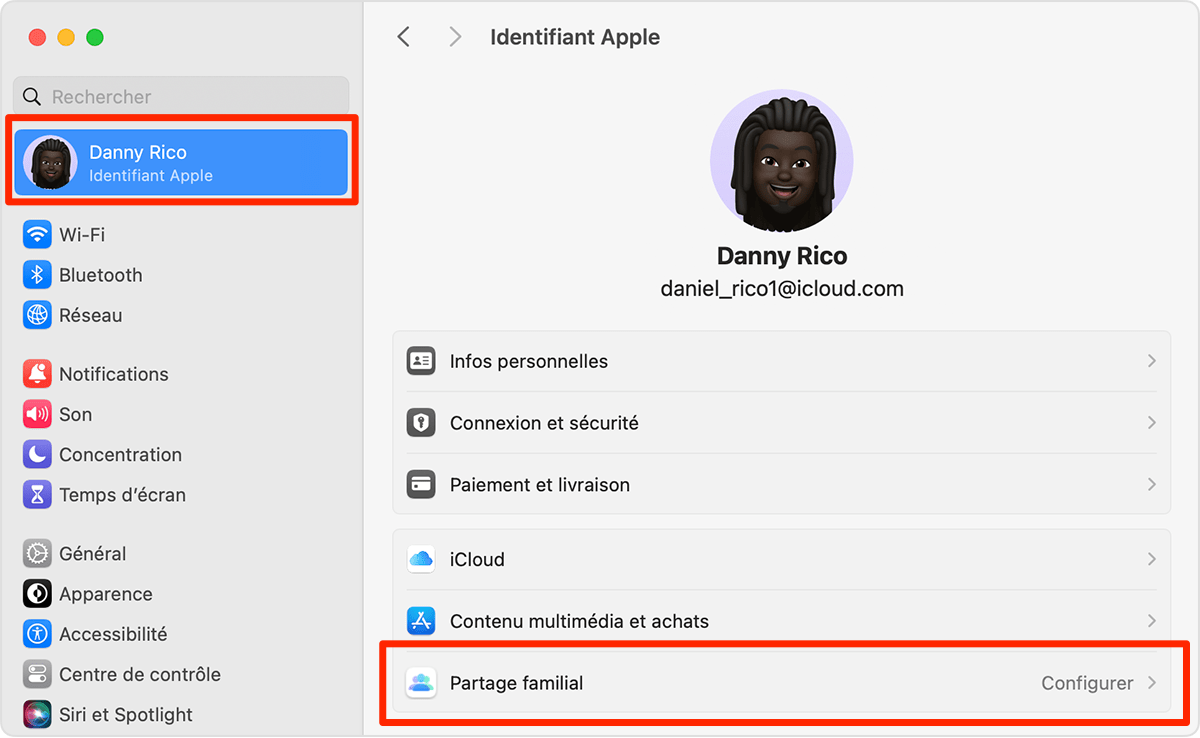Click the large Danny Rico profile picture

point(781,159)
